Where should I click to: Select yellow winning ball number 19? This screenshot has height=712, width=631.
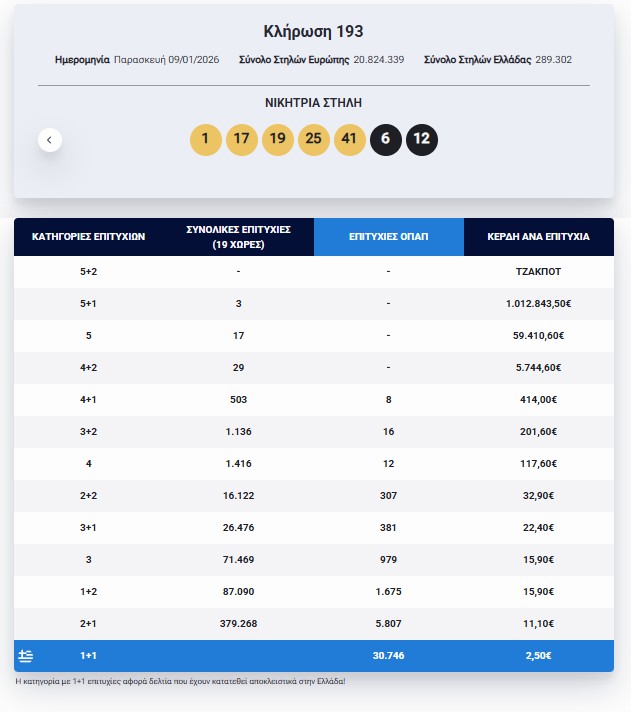277,139
